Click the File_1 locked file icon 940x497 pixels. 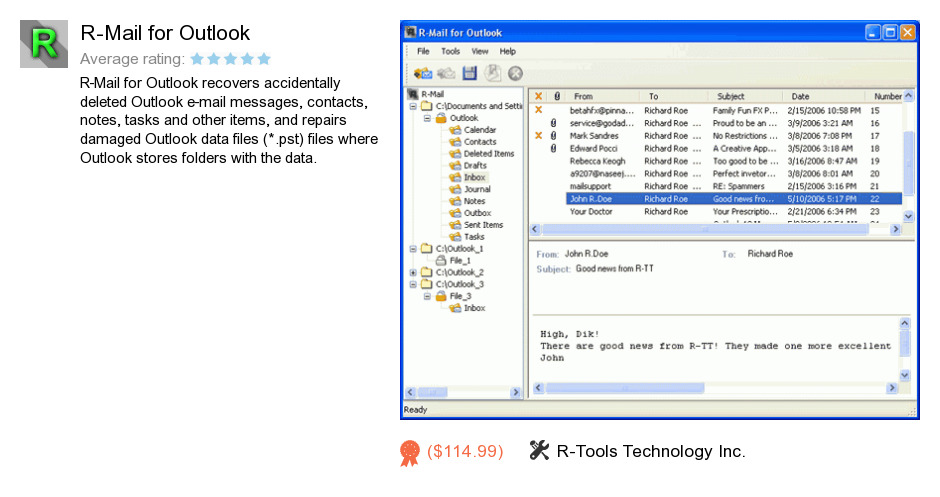point(441,260)
